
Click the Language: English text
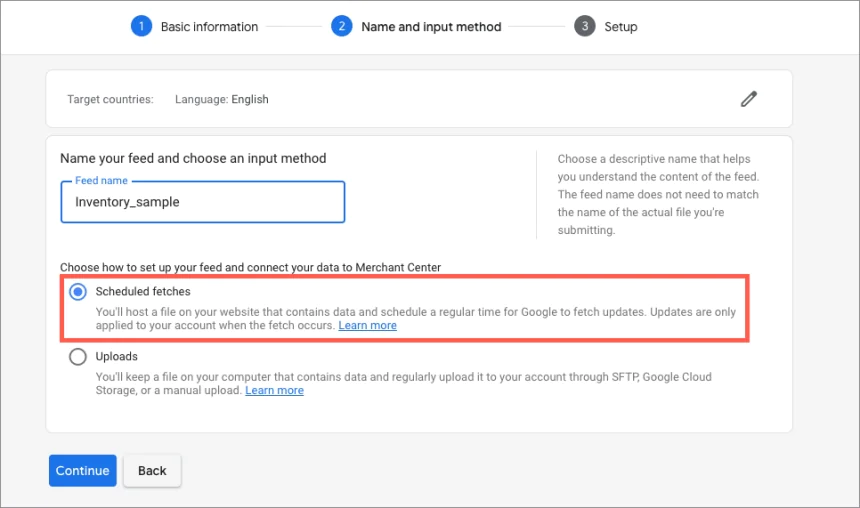[221, 100]
